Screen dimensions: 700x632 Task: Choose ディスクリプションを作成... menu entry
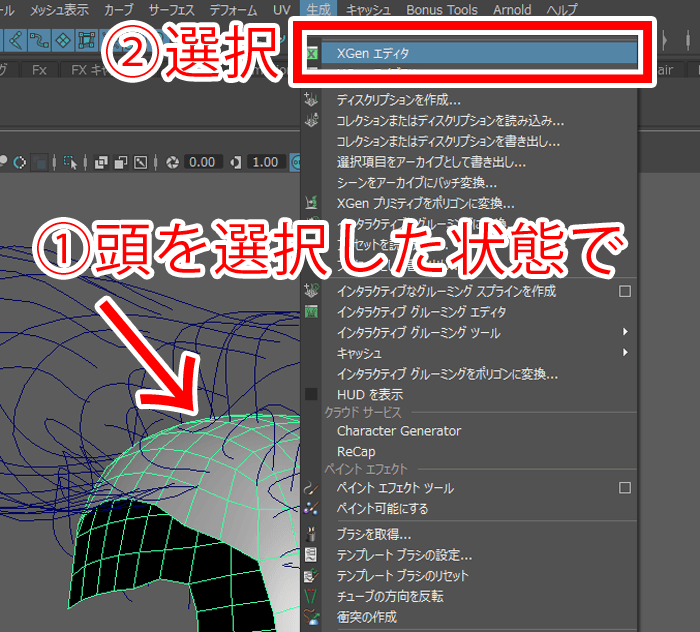click(399, 100)
